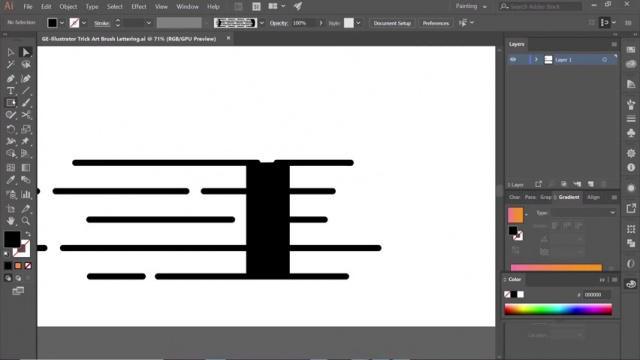Click Stroke label in control bar
This screenshot has width=640, height=360.
[x=102, y=23]
